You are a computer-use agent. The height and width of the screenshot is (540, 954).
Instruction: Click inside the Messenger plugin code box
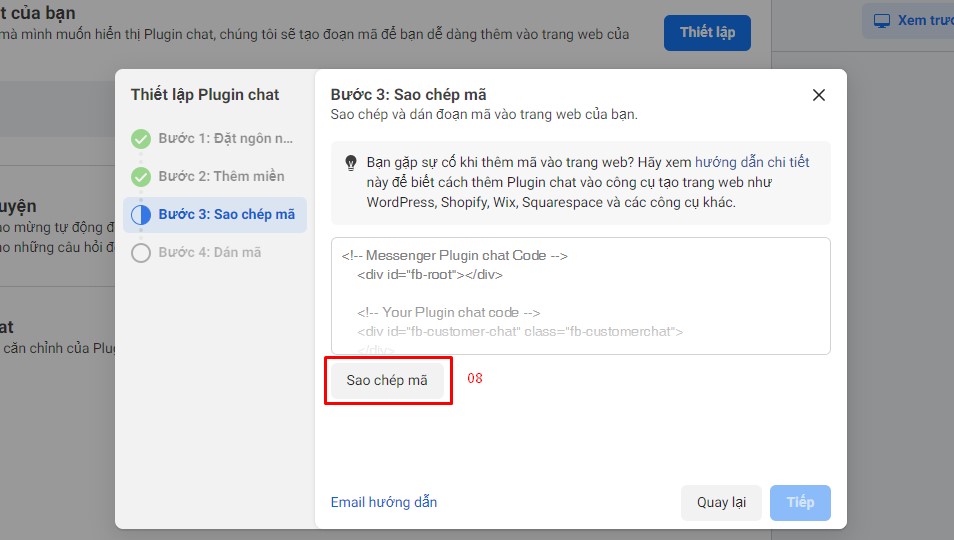[580, 295]
